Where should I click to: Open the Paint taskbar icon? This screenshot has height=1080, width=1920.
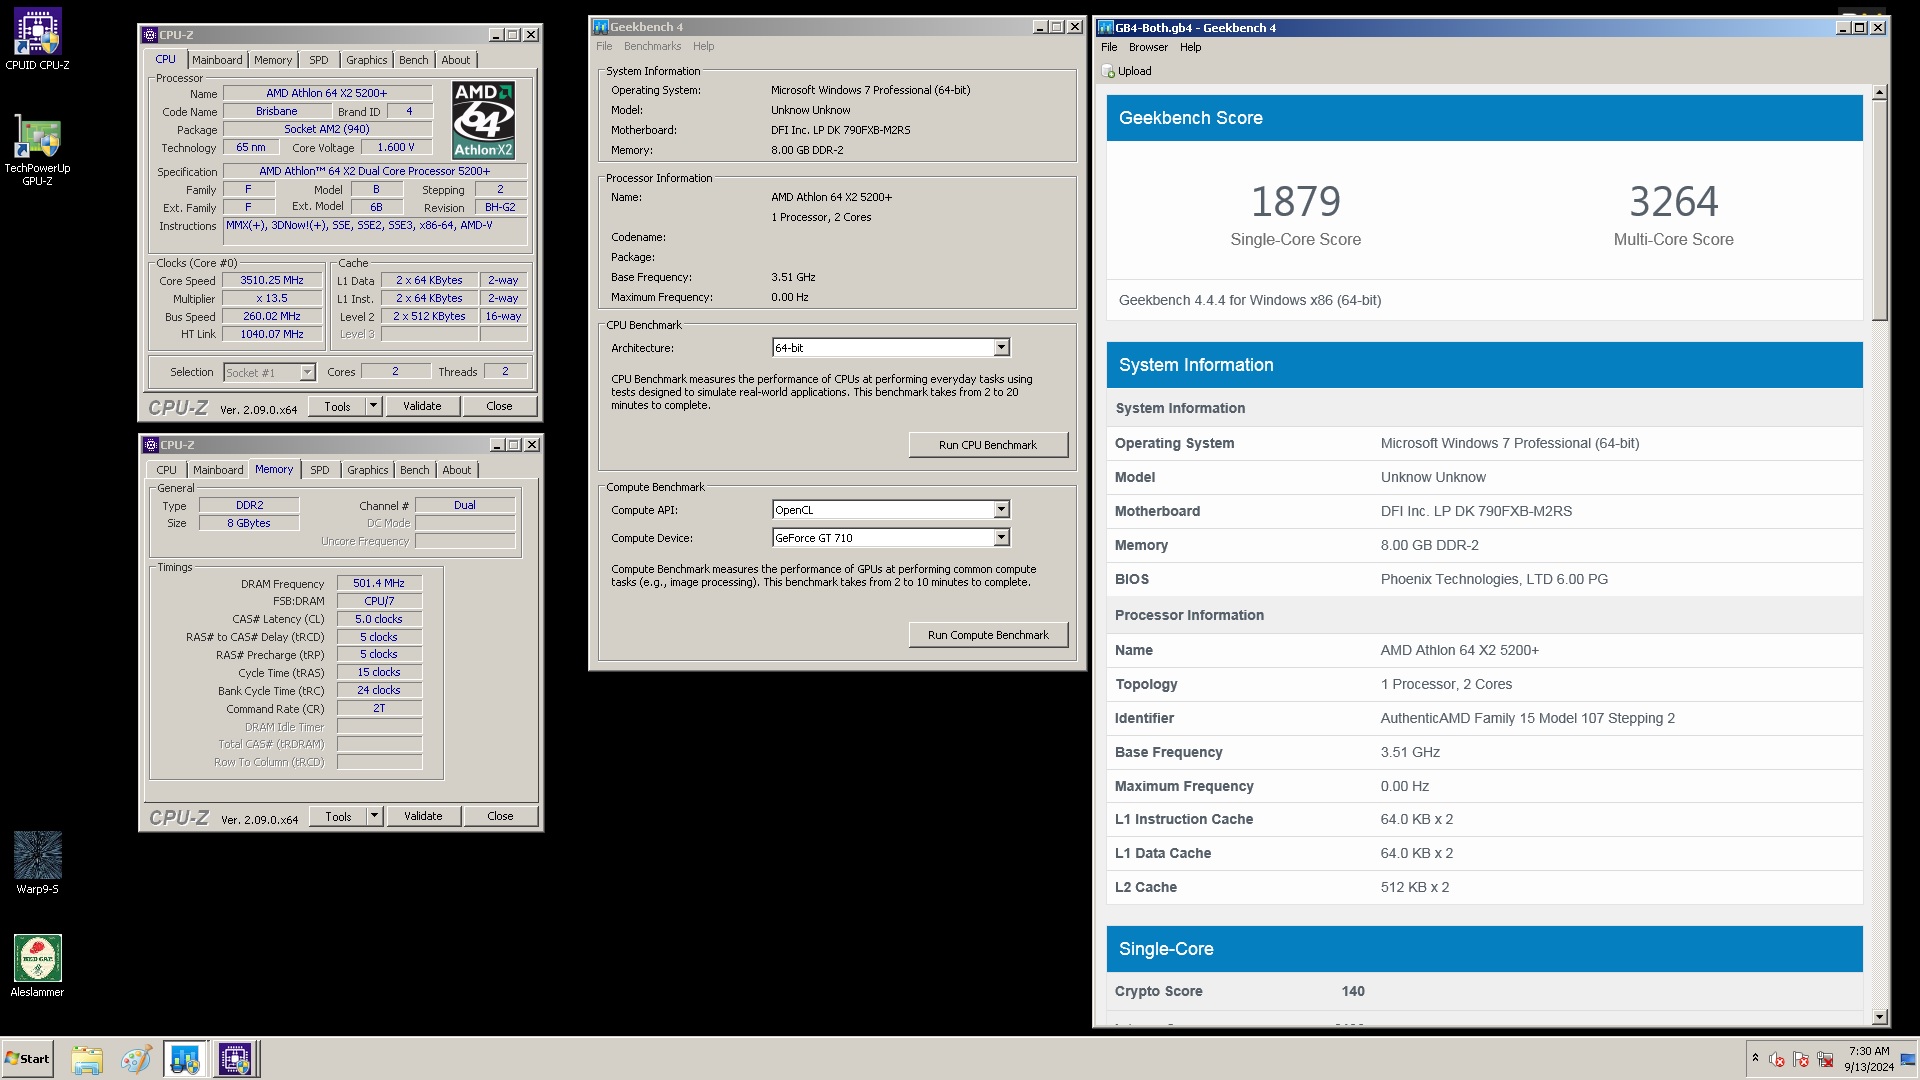tap(136, 1059)
